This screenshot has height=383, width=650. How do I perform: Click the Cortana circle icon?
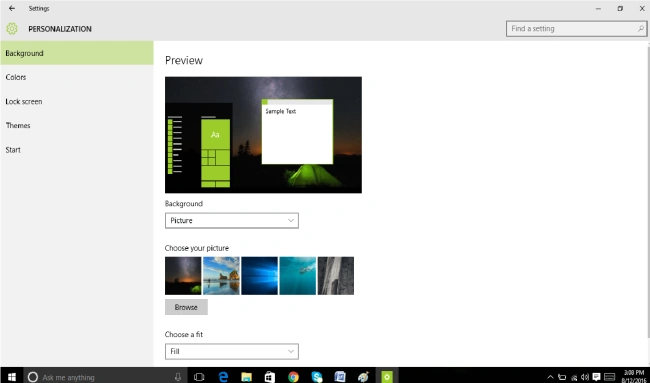(x=33, y=377)
